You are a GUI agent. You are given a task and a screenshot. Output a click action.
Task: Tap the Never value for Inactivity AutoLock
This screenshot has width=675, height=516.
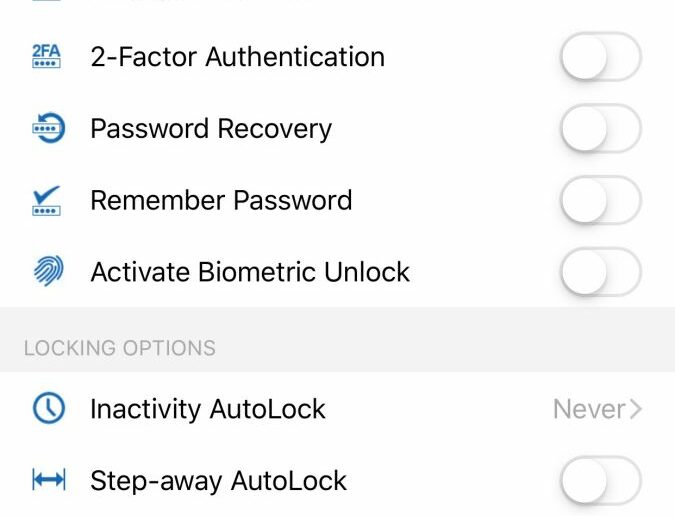pyautogui.click(x=589, y=409)
